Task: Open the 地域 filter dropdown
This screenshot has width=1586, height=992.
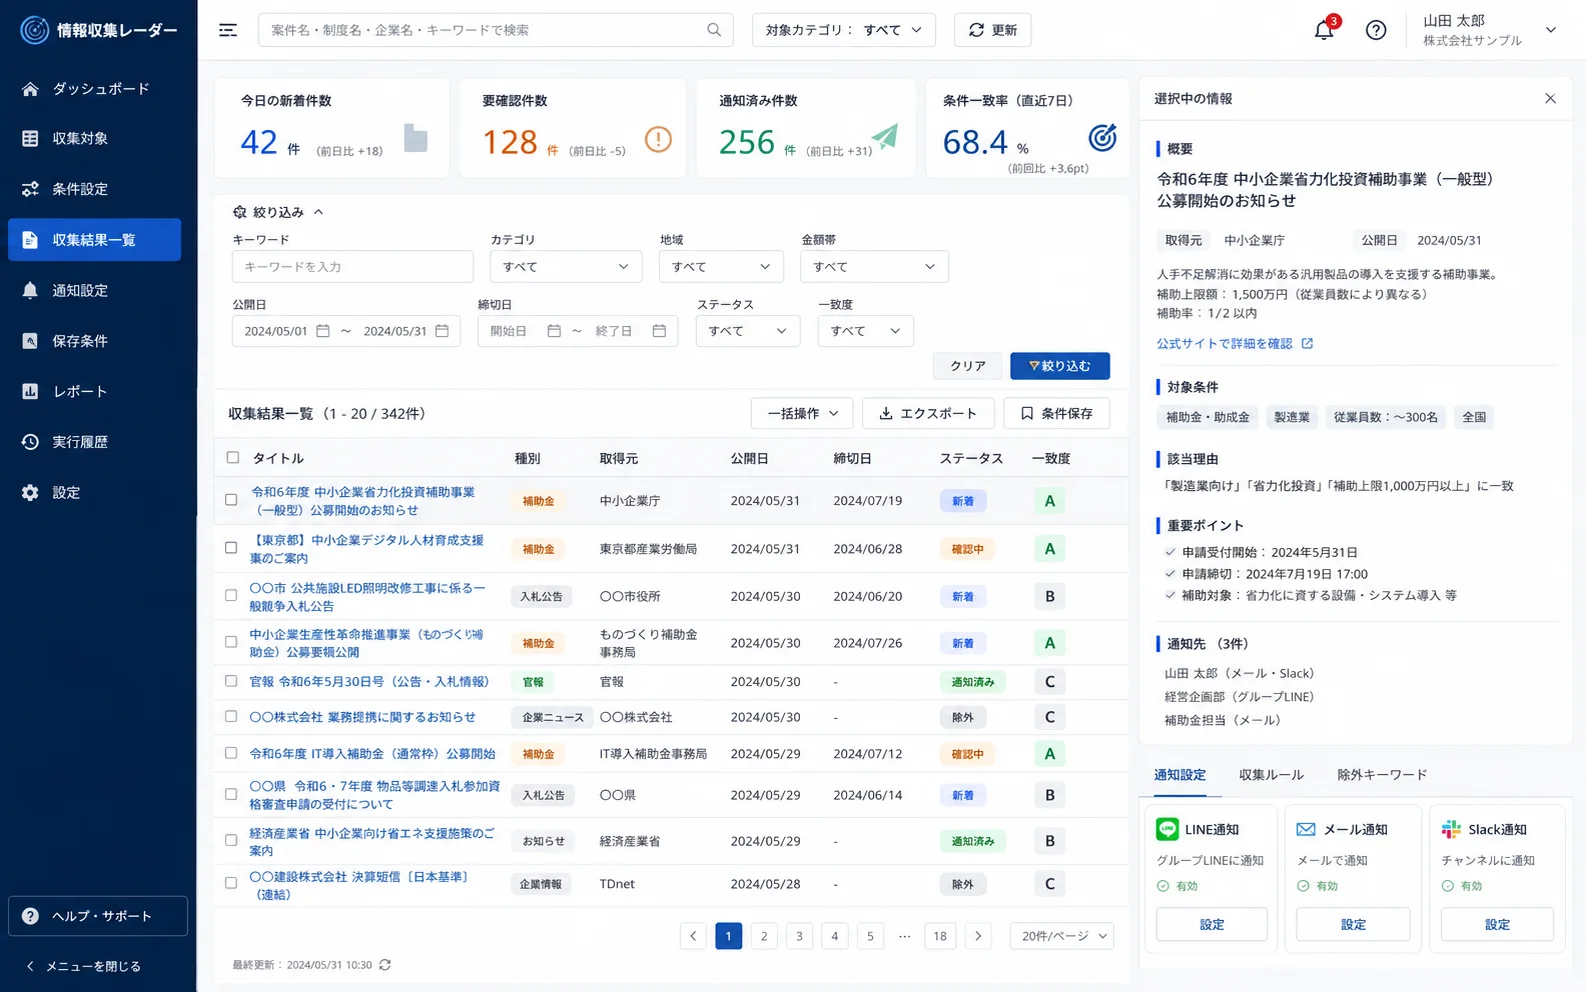Action: pos(721,267)
